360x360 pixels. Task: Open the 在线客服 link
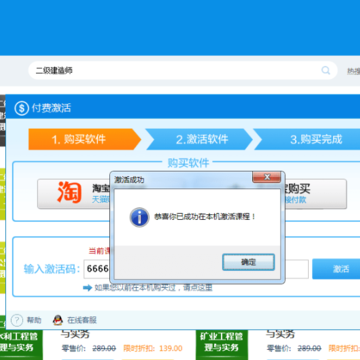coord(82,320)
